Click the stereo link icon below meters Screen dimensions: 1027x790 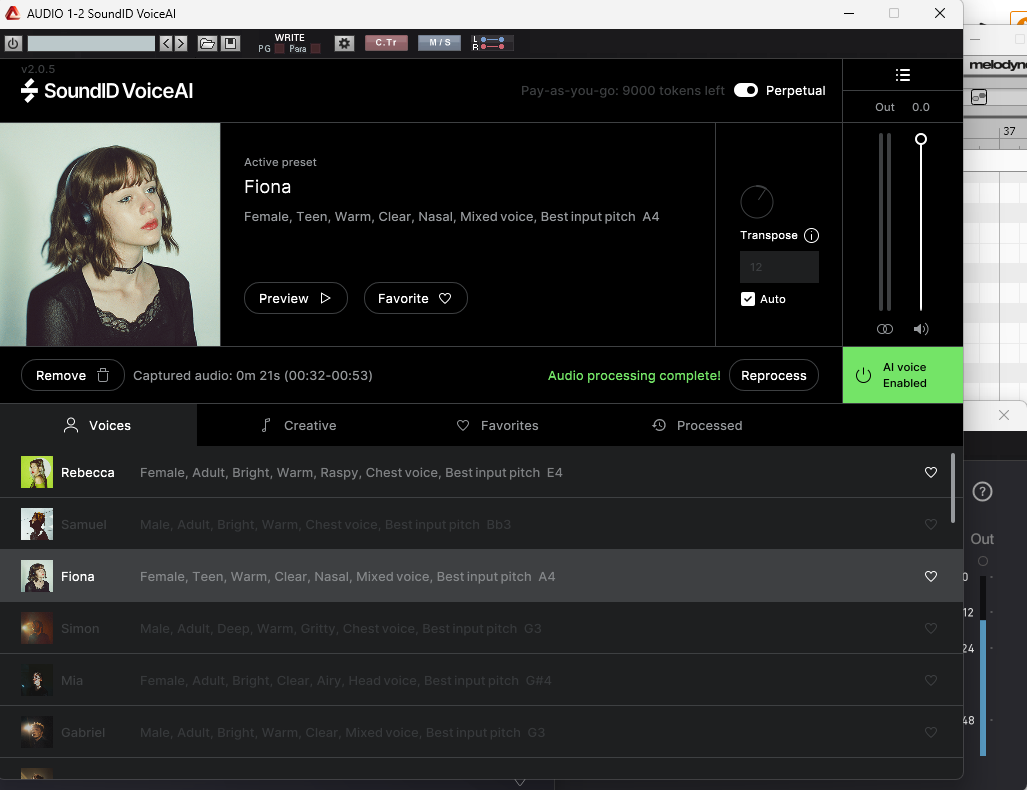pyautogui.click(x=884, y=329)
